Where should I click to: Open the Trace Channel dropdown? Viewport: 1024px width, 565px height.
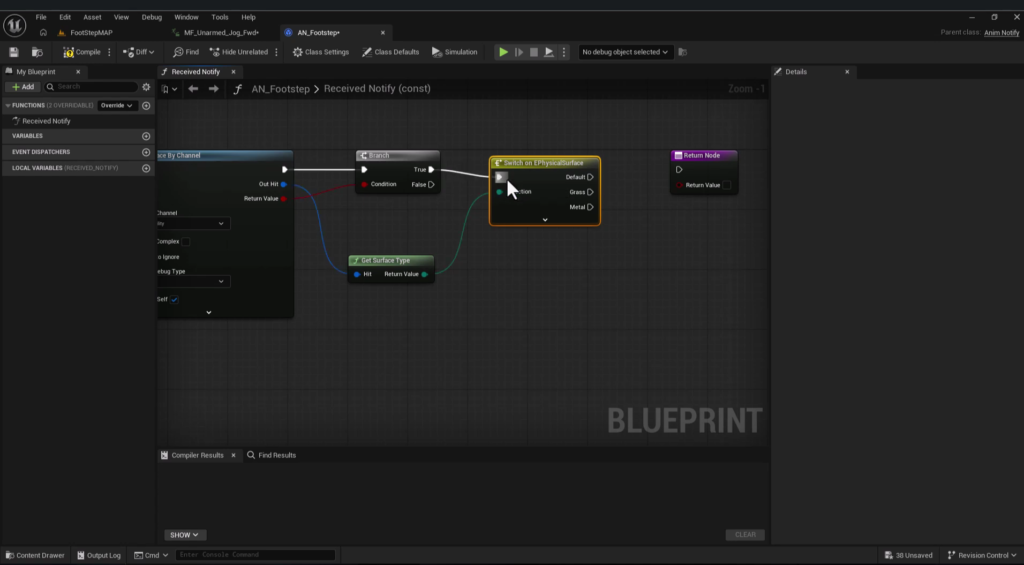(192, 223)
